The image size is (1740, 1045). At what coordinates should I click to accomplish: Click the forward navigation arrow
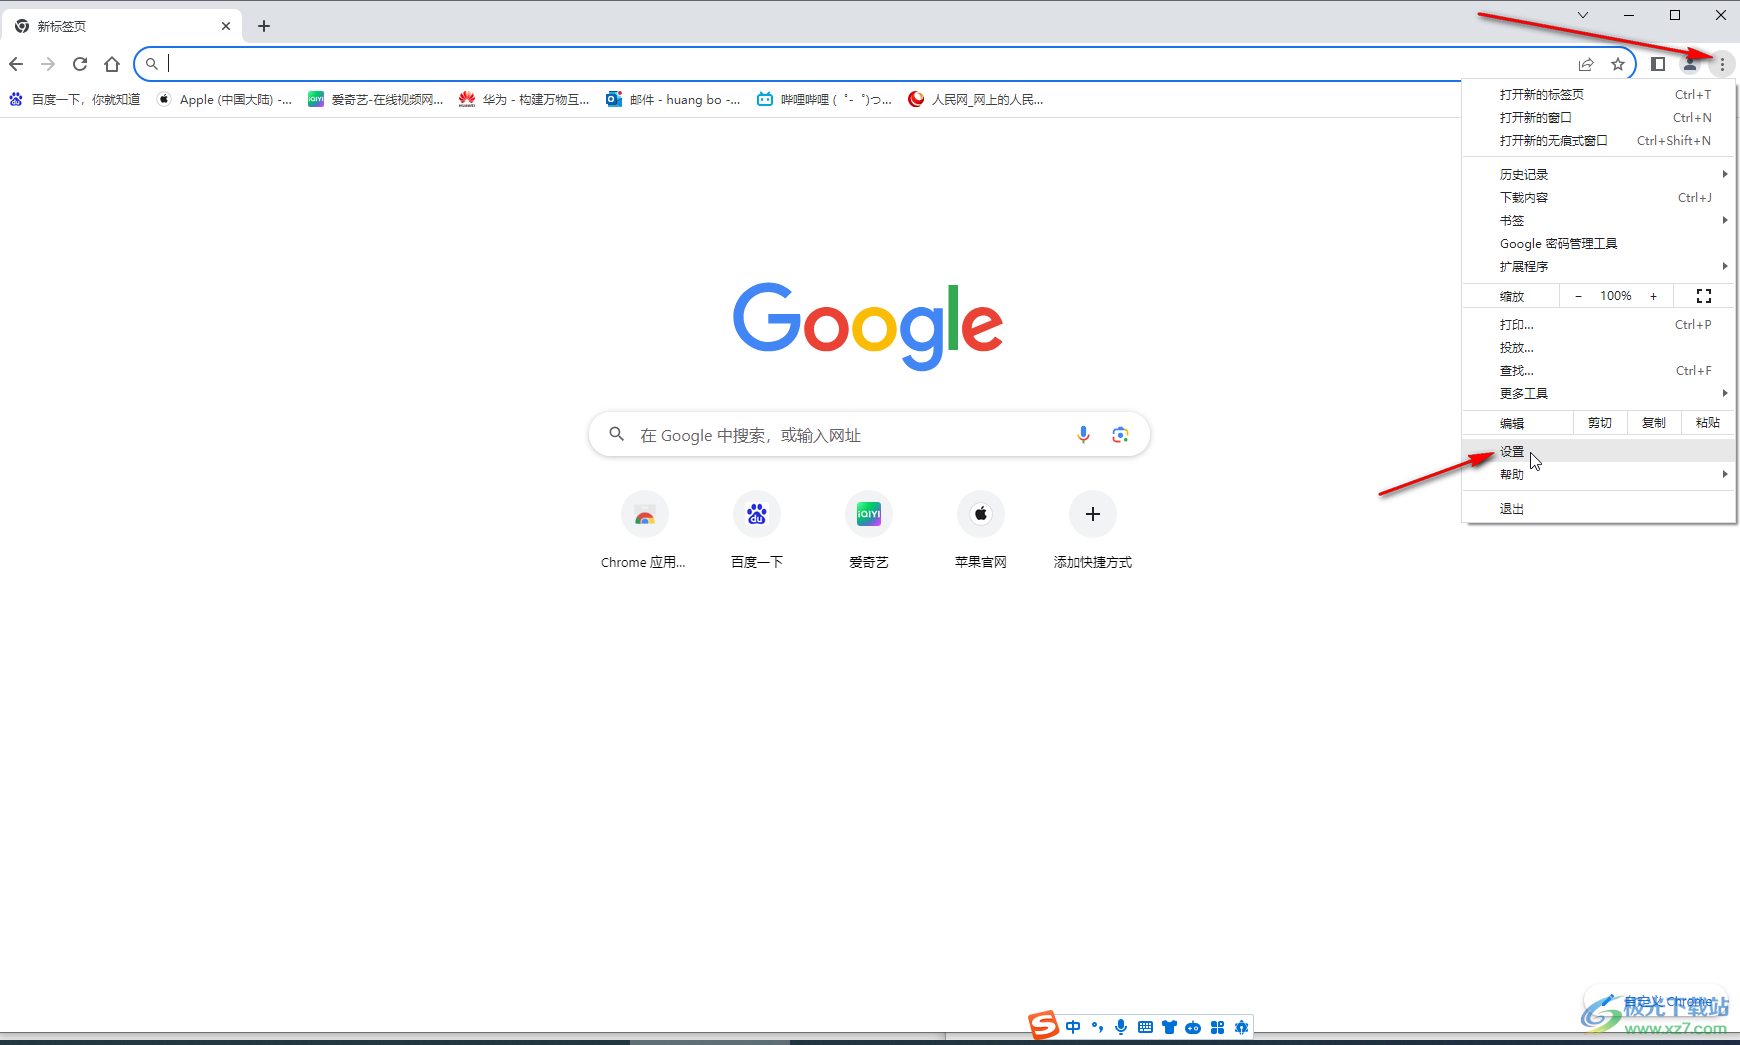coord(48,64)
